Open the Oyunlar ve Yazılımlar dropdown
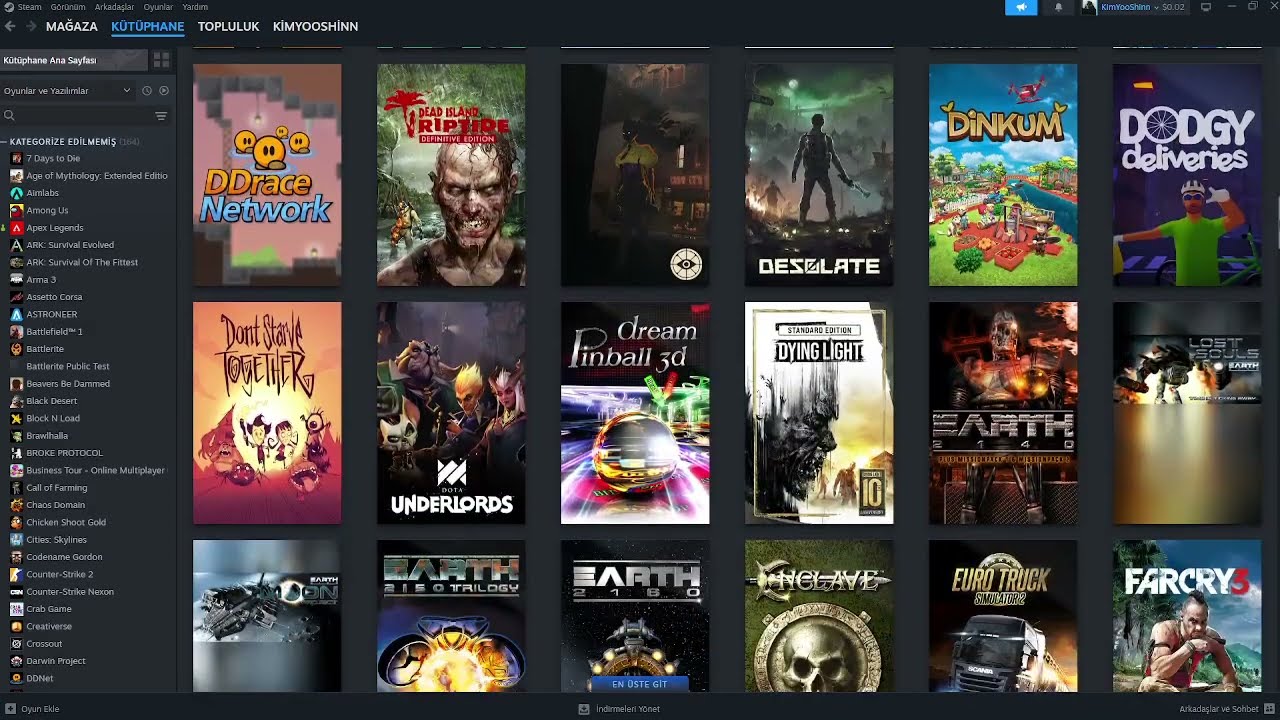The image size is (1280, 720). 66,91
